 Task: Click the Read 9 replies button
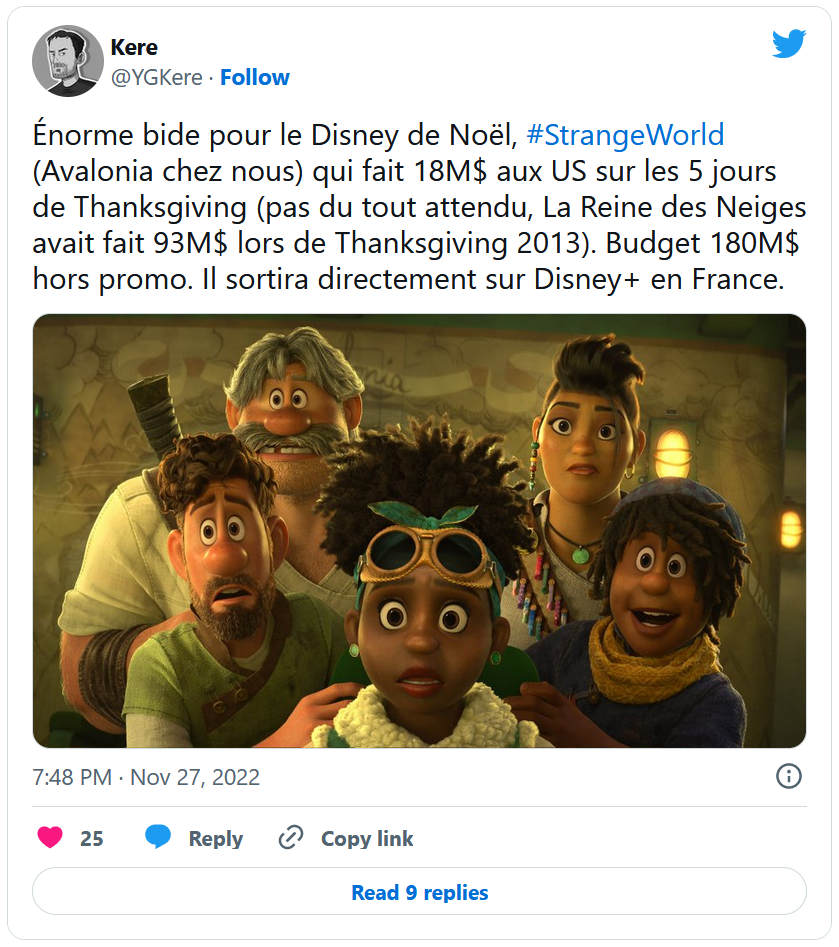pyautogui.click(x=419, y=891)
